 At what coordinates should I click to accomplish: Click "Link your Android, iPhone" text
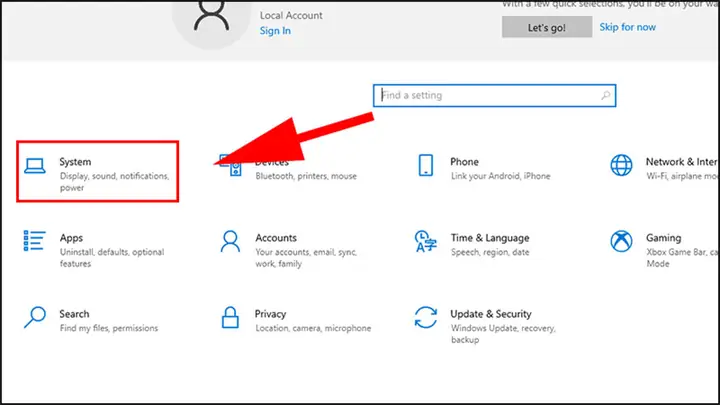point(501,176)
